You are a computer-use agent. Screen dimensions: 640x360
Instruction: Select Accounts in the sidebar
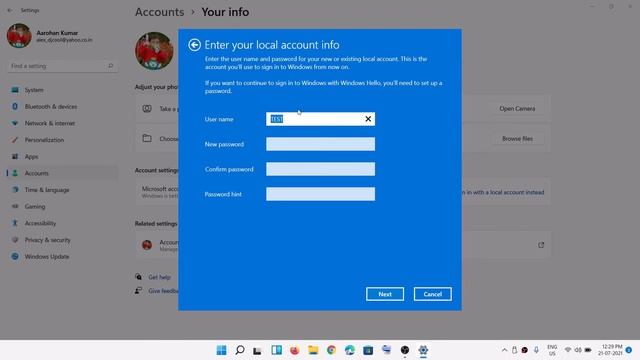[x=61, y=173]
